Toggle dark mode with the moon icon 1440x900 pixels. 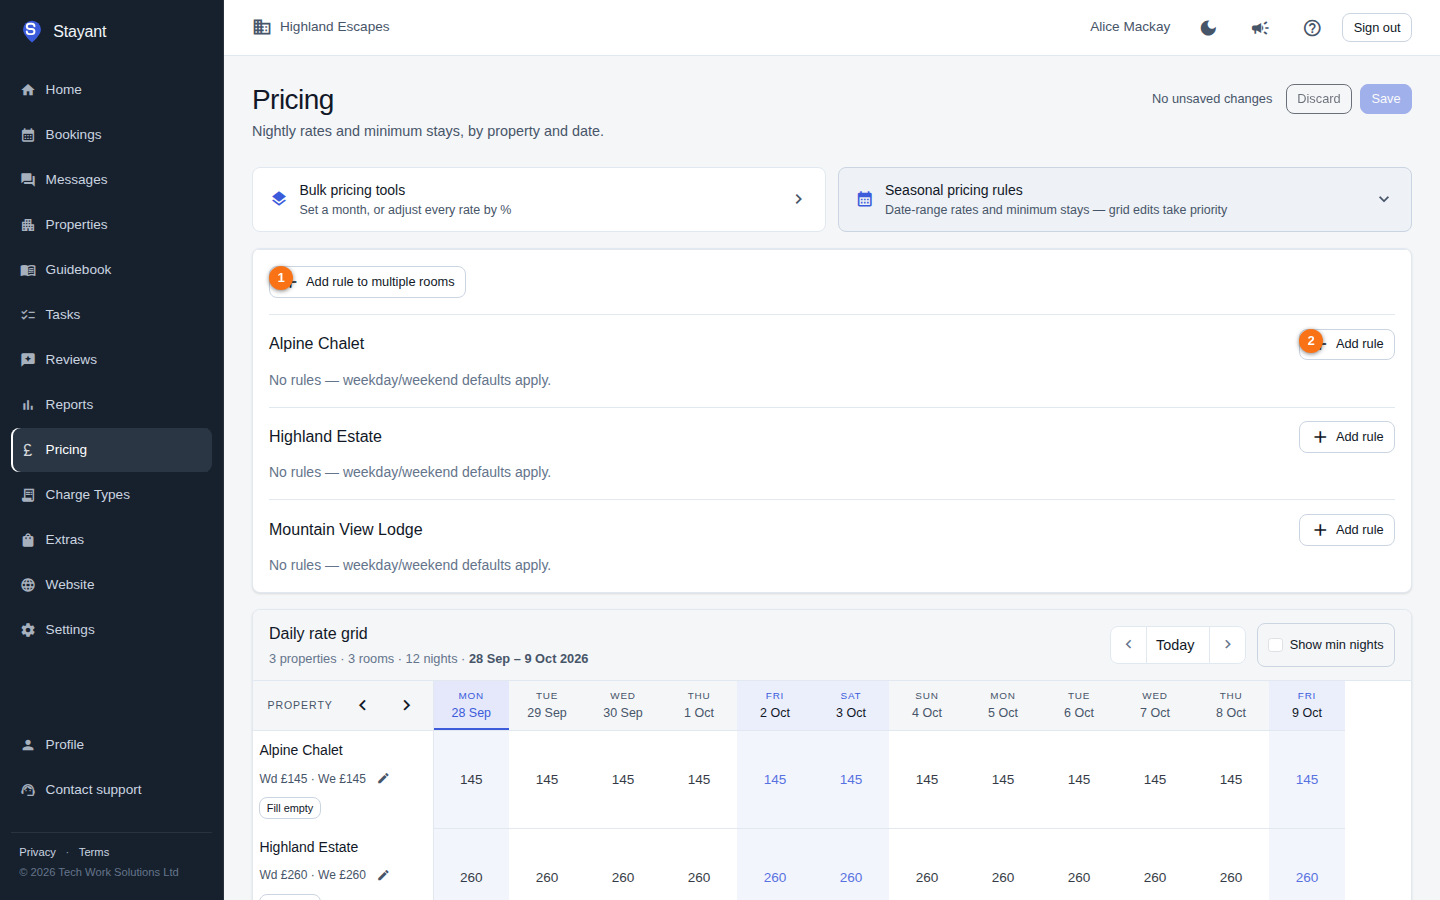click(x=1208, y=28)
